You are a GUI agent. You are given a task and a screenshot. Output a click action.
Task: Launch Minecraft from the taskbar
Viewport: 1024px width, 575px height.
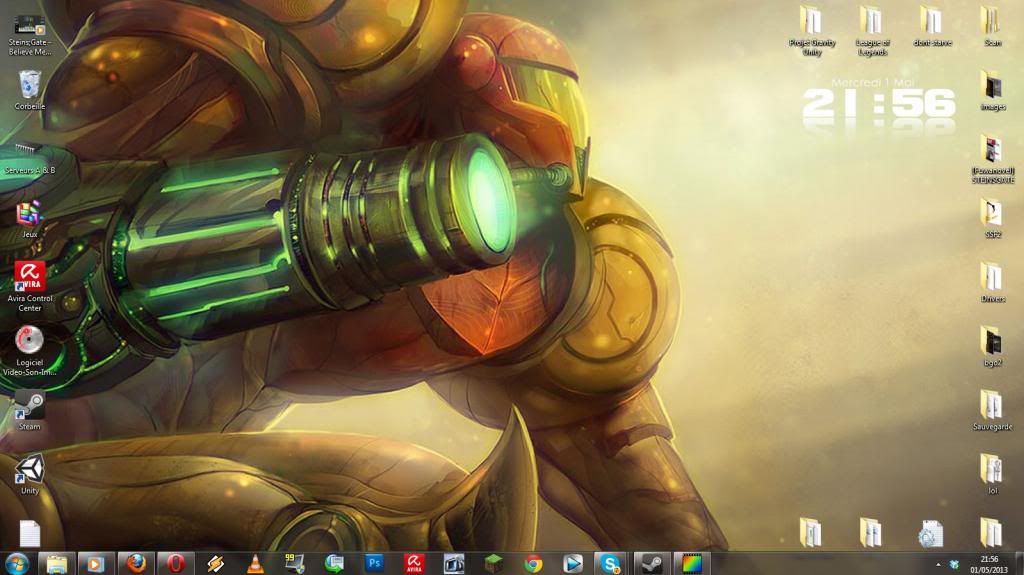click(x=493, y=563)
